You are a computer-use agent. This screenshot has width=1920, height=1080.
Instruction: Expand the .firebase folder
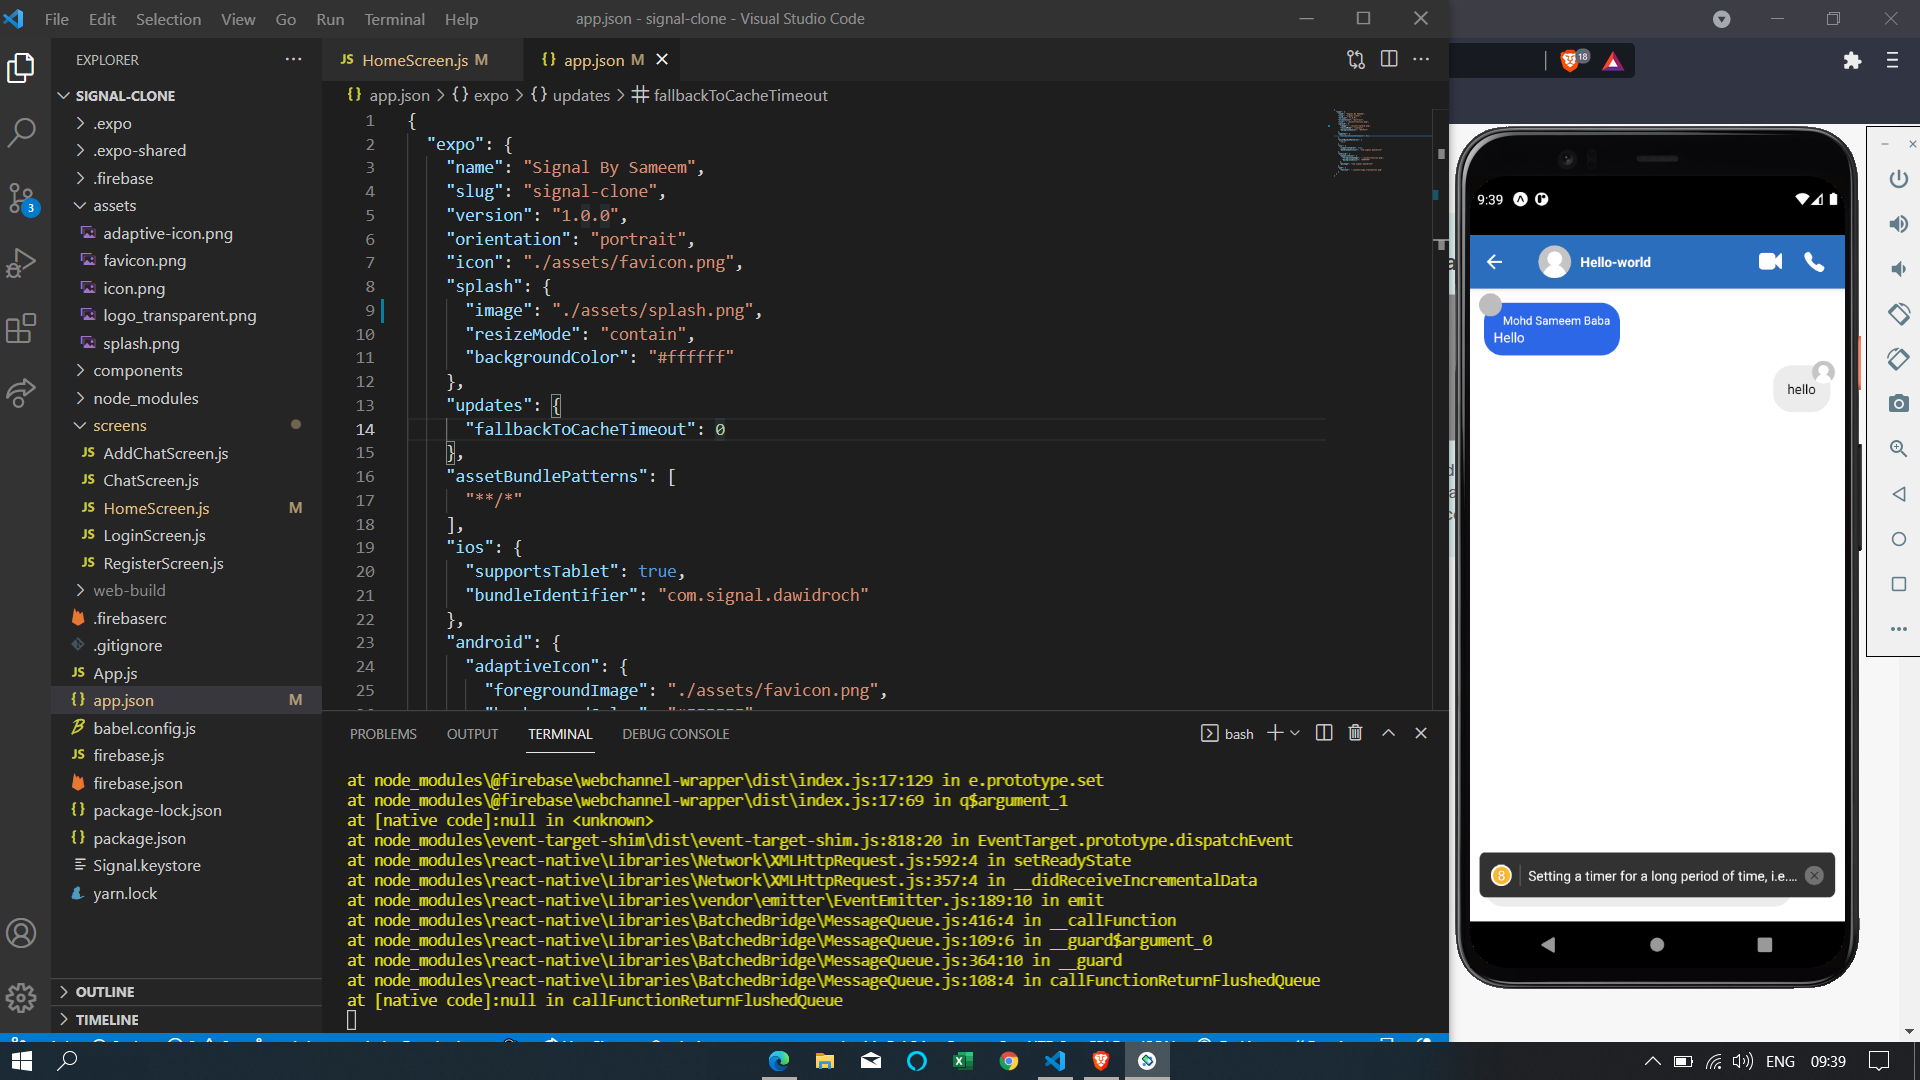[186, 178]
